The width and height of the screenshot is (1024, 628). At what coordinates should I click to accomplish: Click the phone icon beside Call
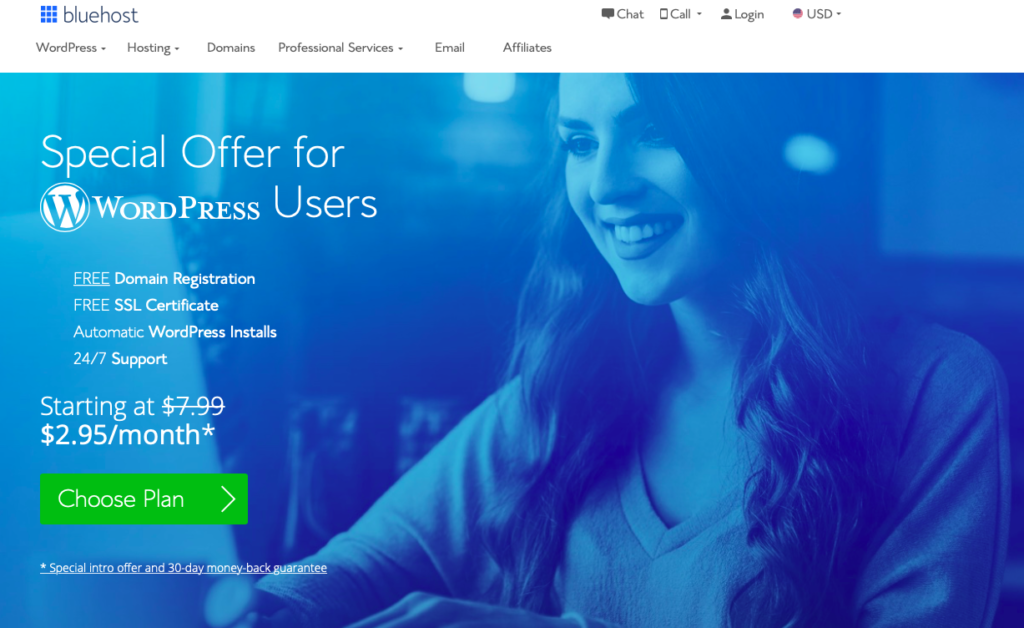pyautogui.click(x=664, y=14)
